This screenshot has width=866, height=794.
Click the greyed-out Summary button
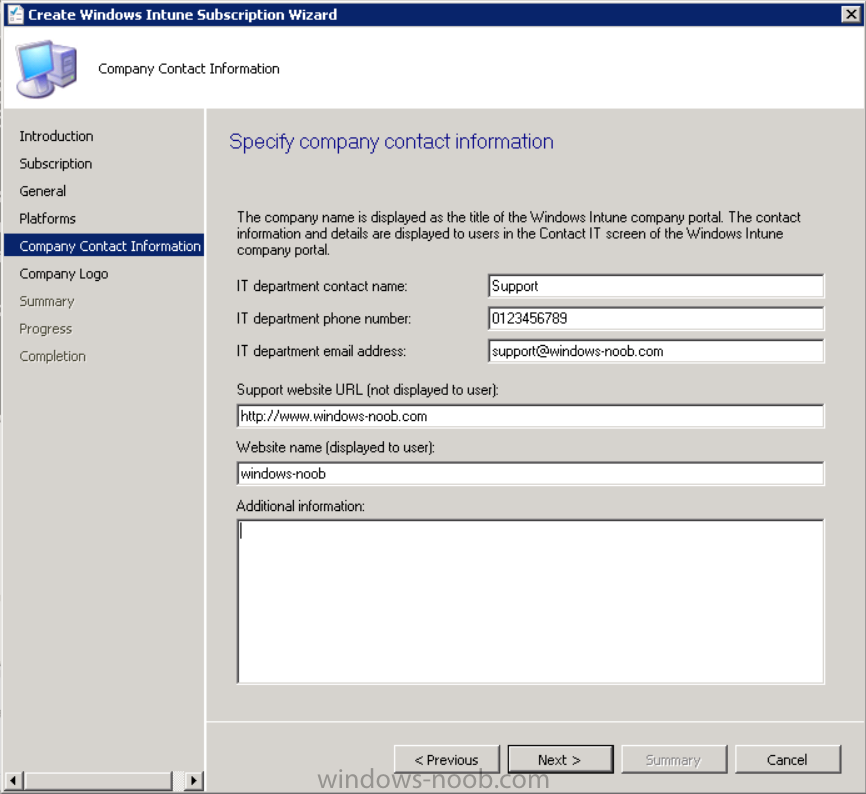pyautogui.click(x=674, y=760)
